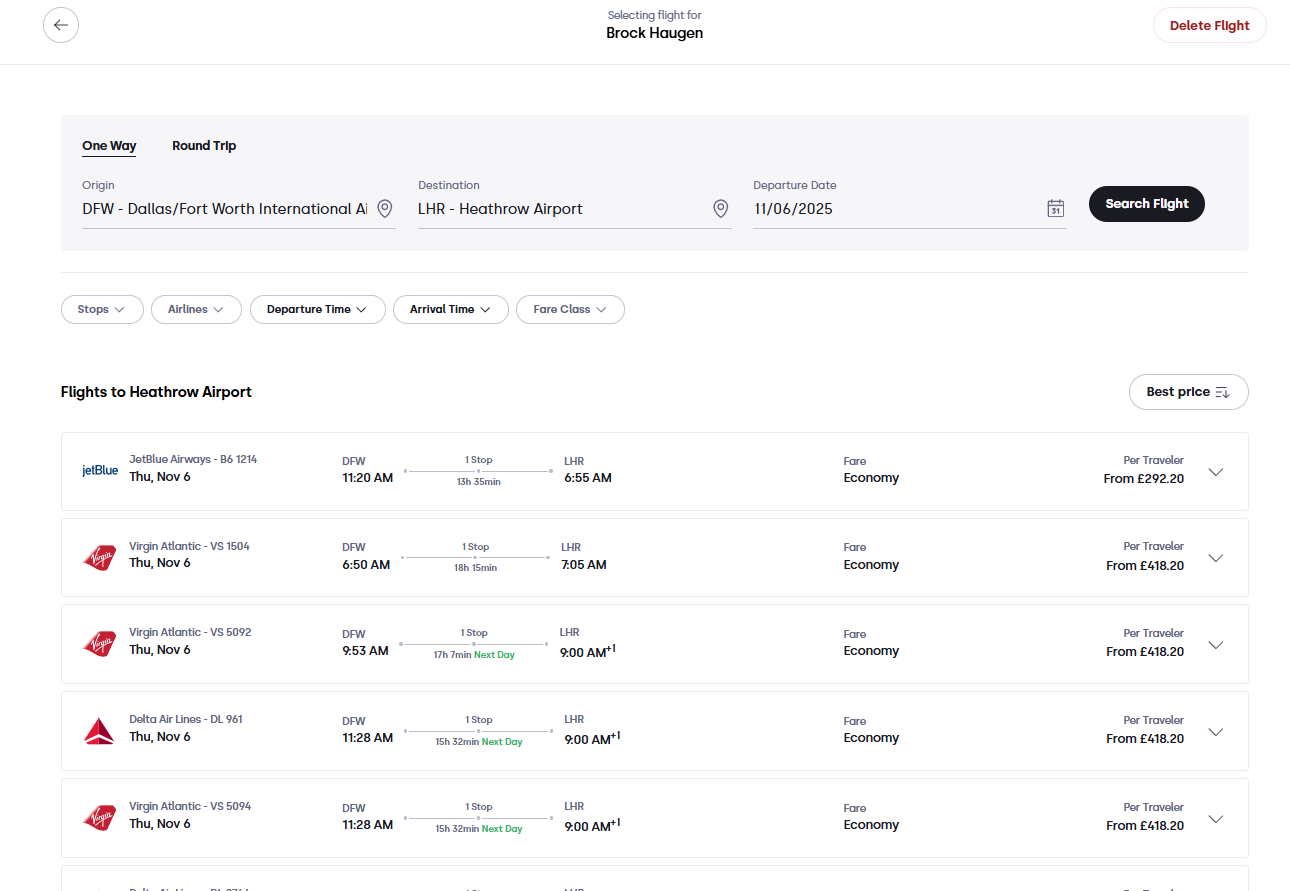The height and width of the screenshot is (891, 1290).
Task: Open the Best price sort dropdown
Action: pyautogui.click(x=1189, y=392)
